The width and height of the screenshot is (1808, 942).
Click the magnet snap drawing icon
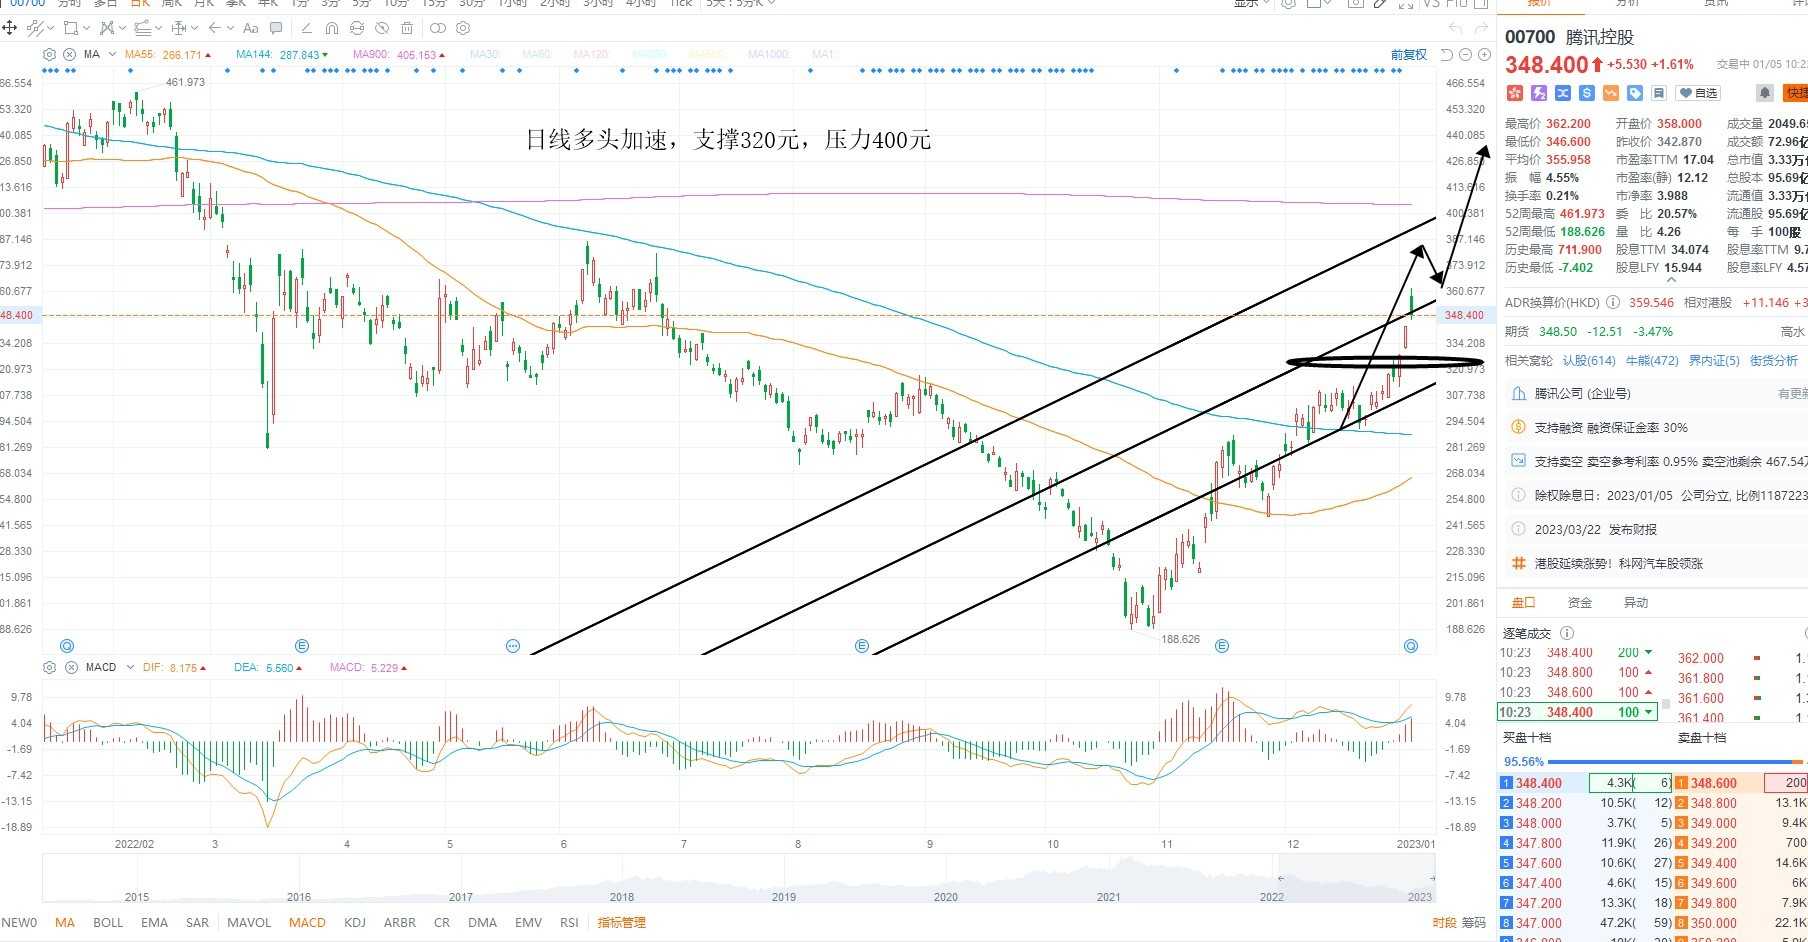332,28
